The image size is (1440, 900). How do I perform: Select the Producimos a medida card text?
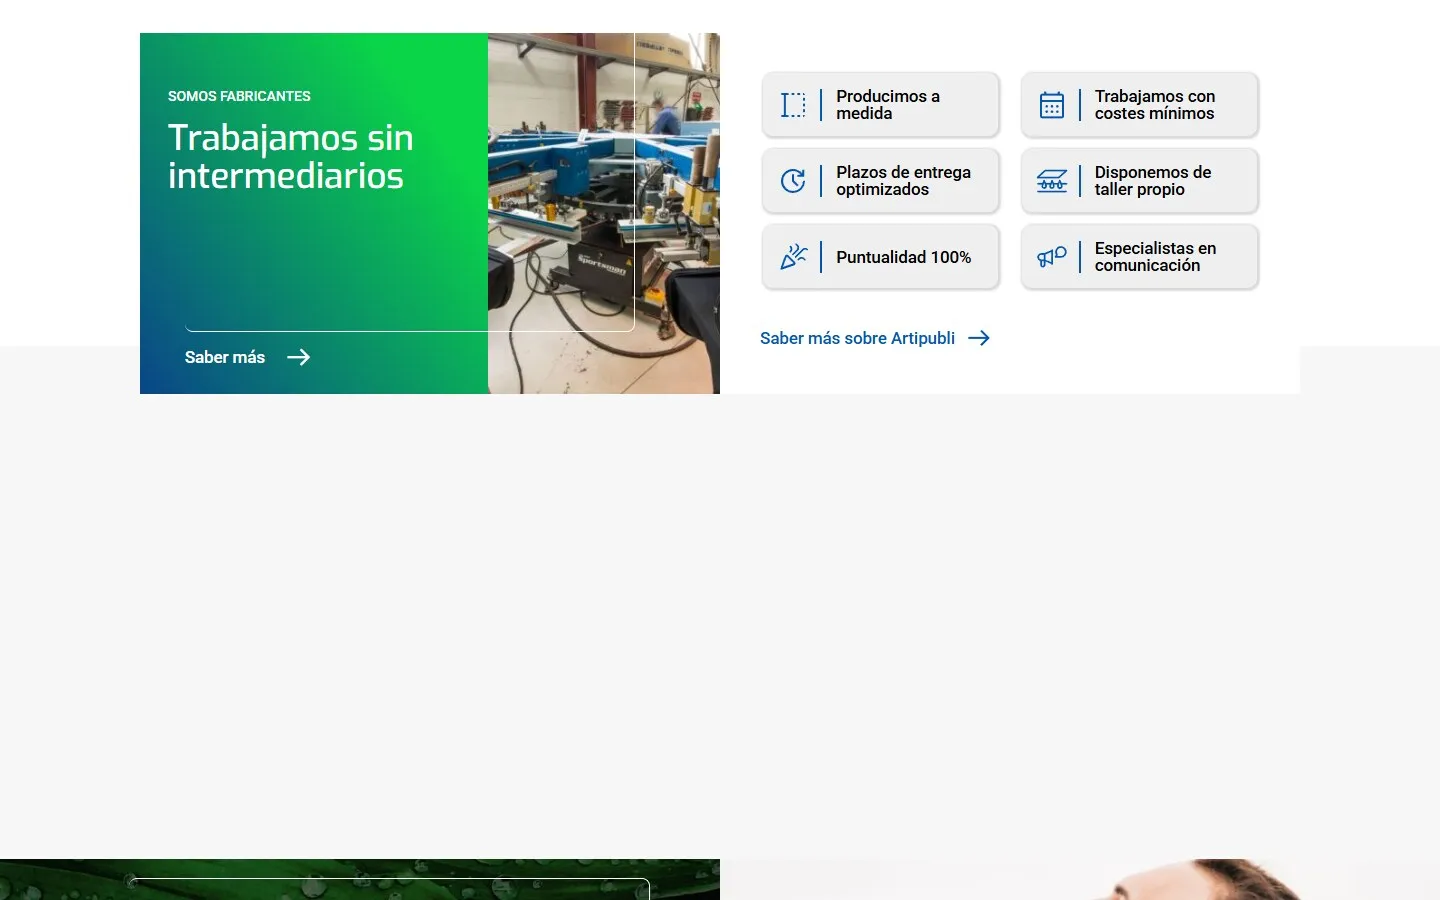888,105
